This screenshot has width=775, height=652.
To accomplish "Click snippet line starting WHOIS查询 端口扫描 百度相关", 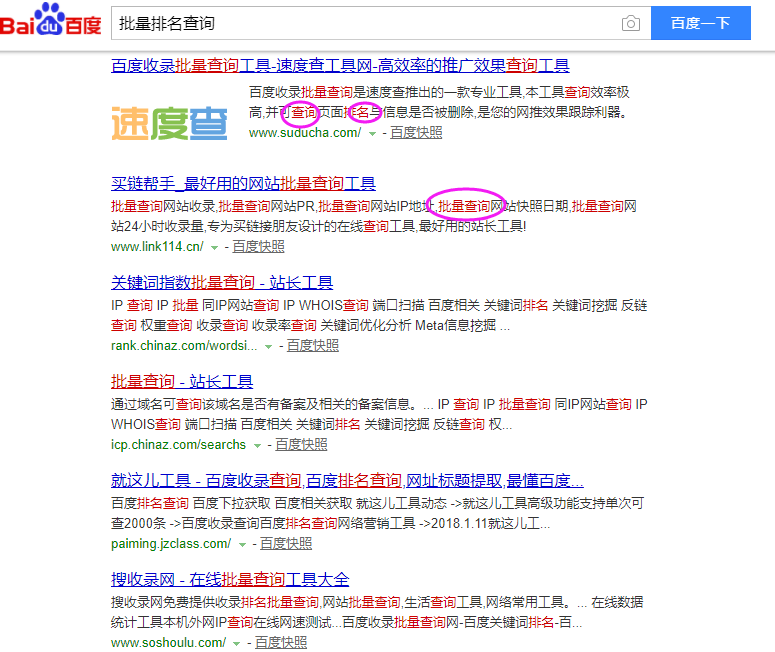I will 311,424.
